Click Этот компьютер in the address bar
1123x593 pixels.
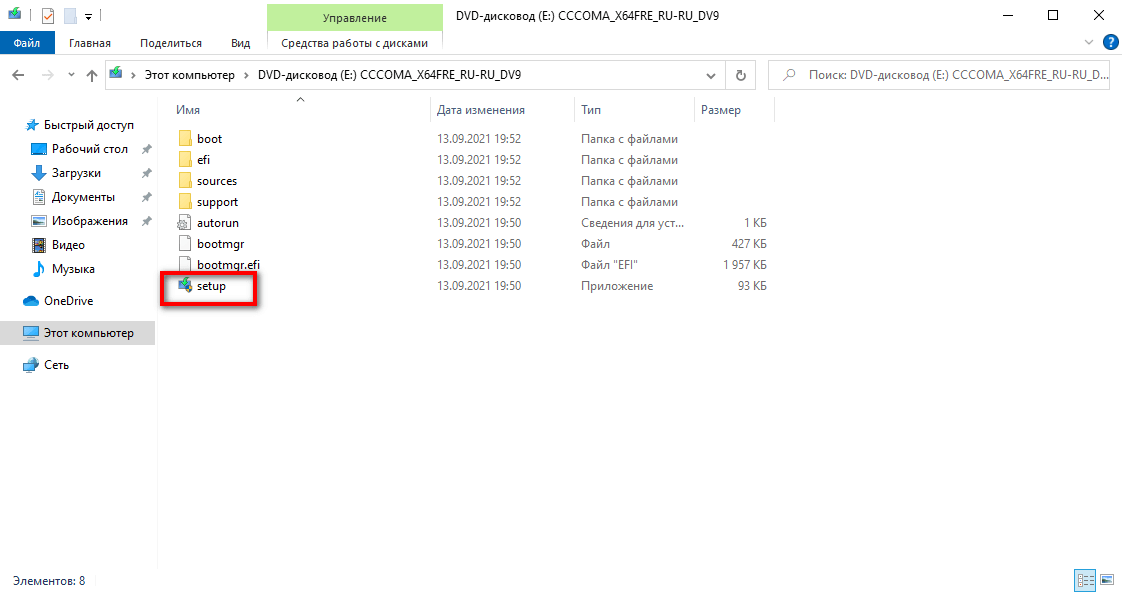[189, 75]
